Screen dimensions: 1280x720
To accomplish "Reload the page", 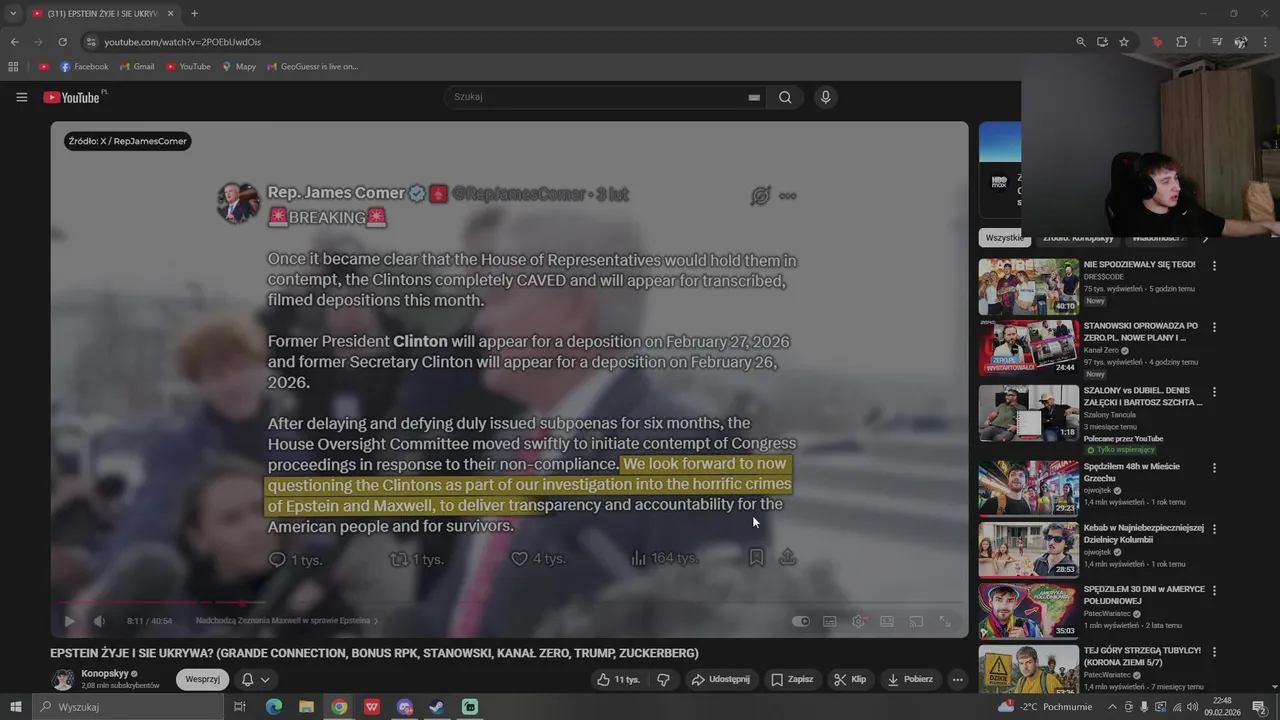I will click(62, 42).
